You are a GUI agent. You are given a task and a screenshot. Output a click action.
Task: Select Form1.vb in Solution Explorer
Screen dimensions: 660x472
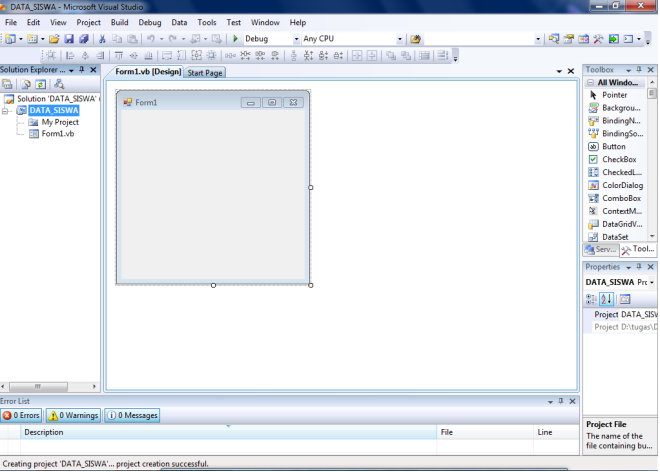point(52,134)
